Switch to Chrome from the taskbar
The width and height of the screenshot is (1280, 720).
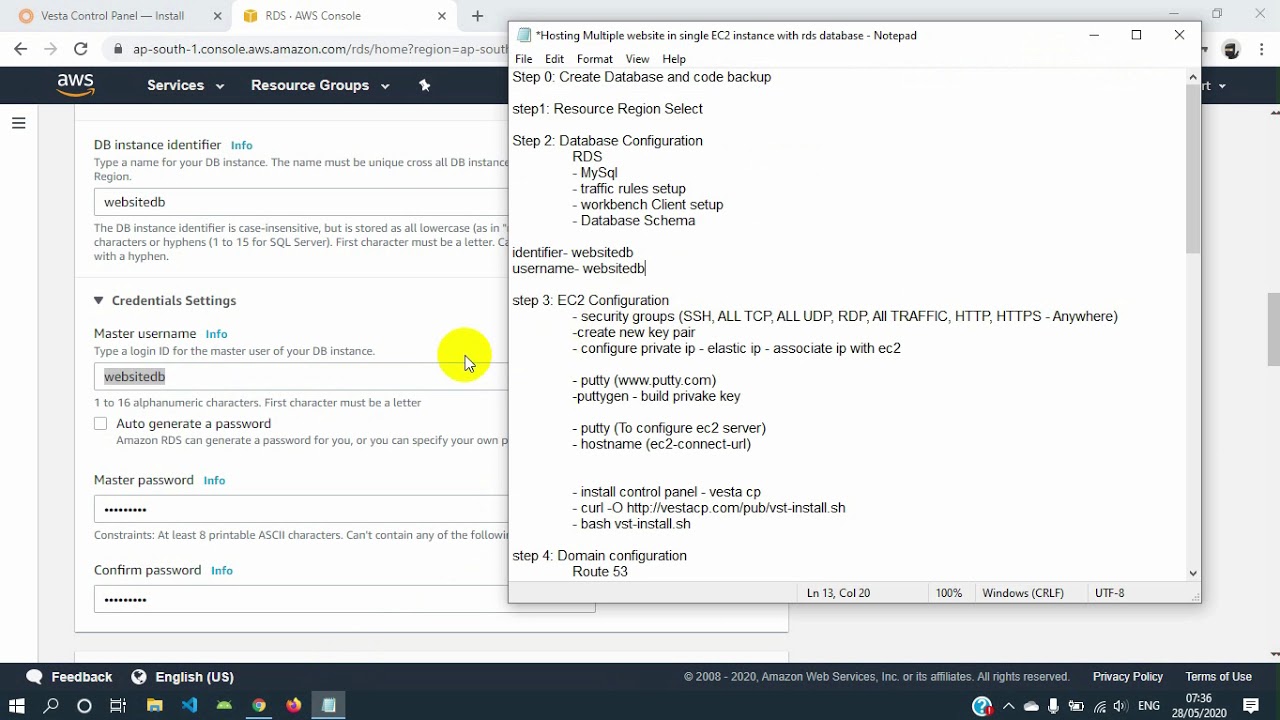pyautogui.click(x=259, y=705)
